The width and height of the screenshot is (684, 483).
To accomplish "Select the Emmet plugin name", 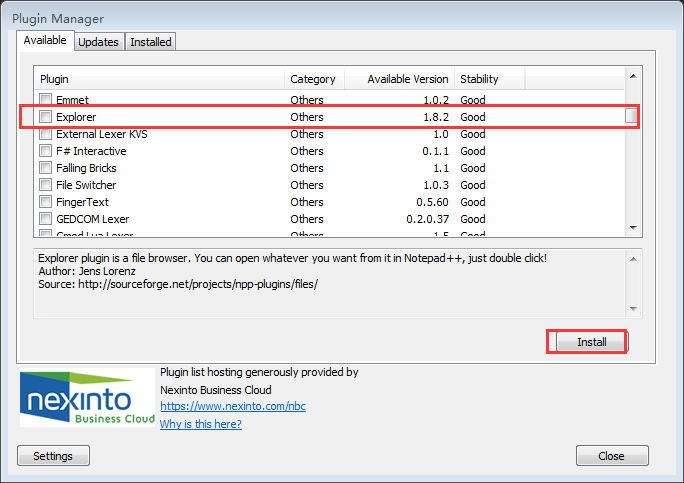I will (x=72, y=100).
